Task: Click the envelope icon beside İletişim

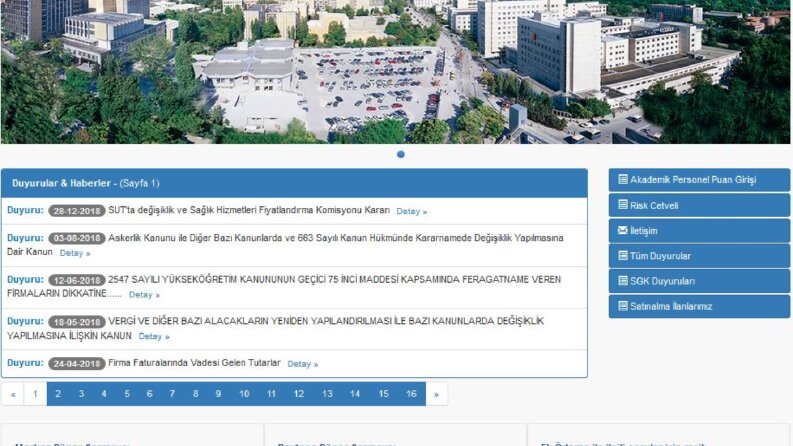Action: pos(623,230)
